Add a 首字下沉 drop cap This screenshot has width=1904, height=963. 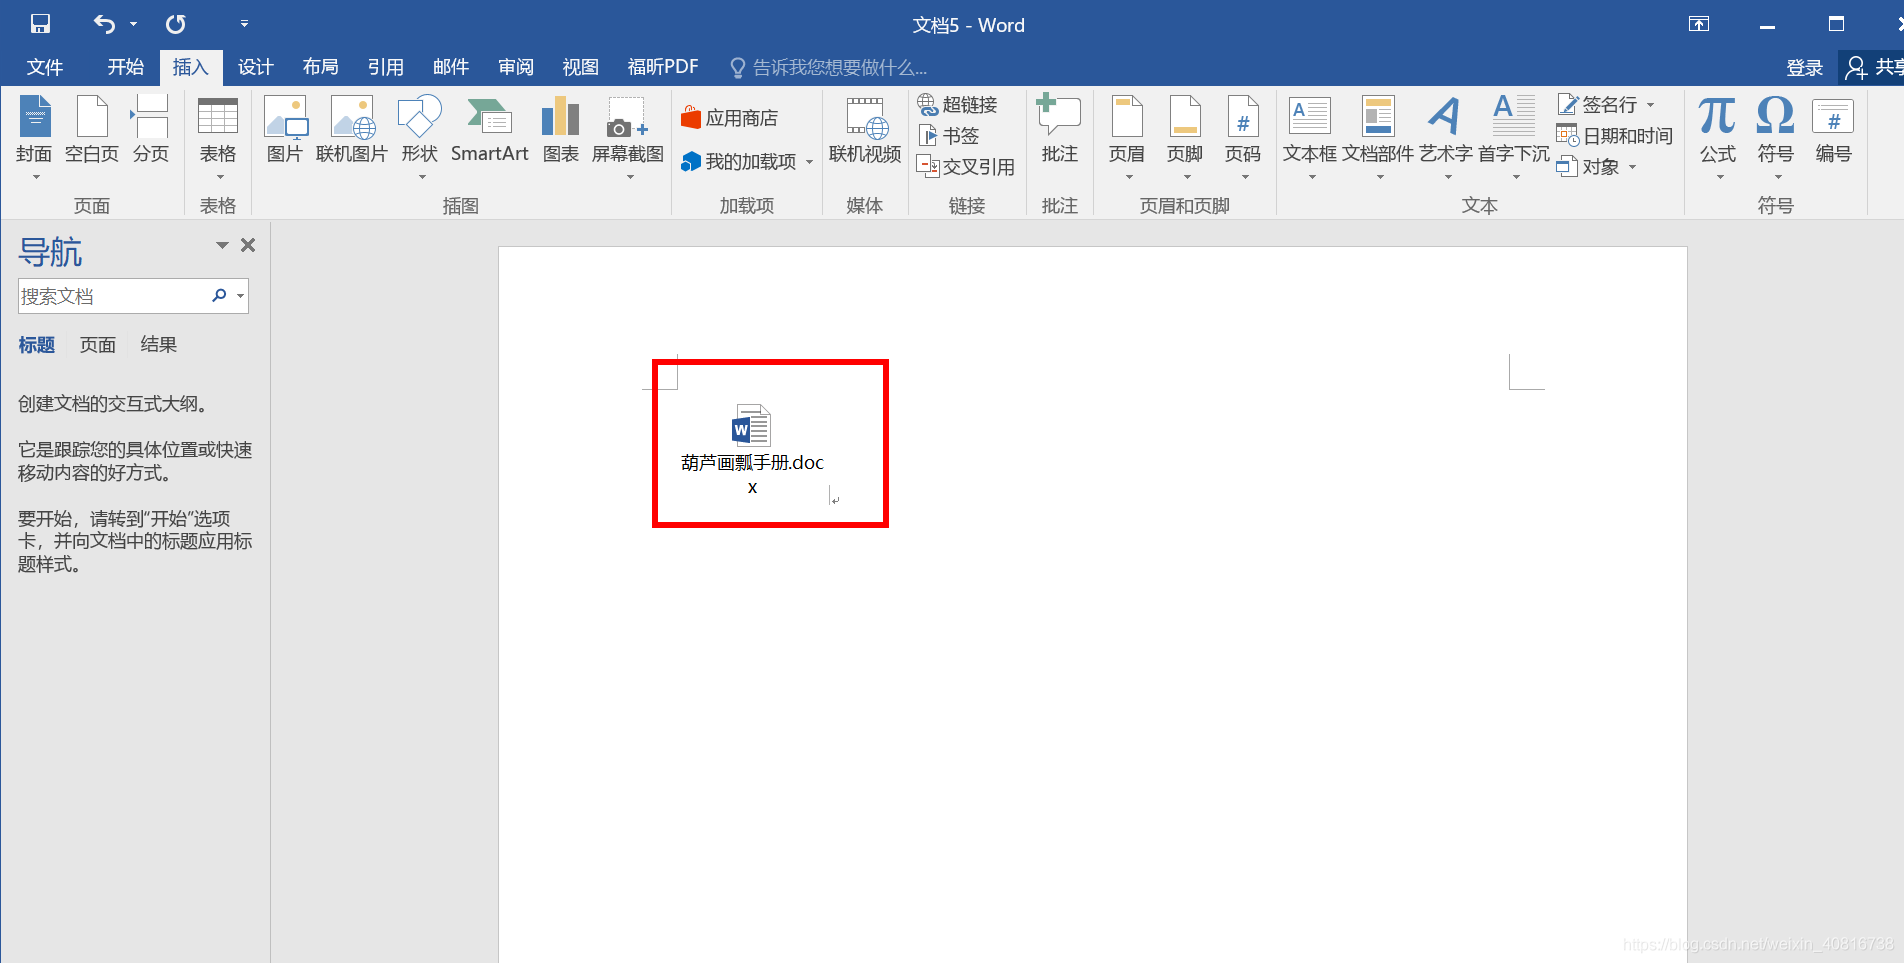click(1514, 138)
